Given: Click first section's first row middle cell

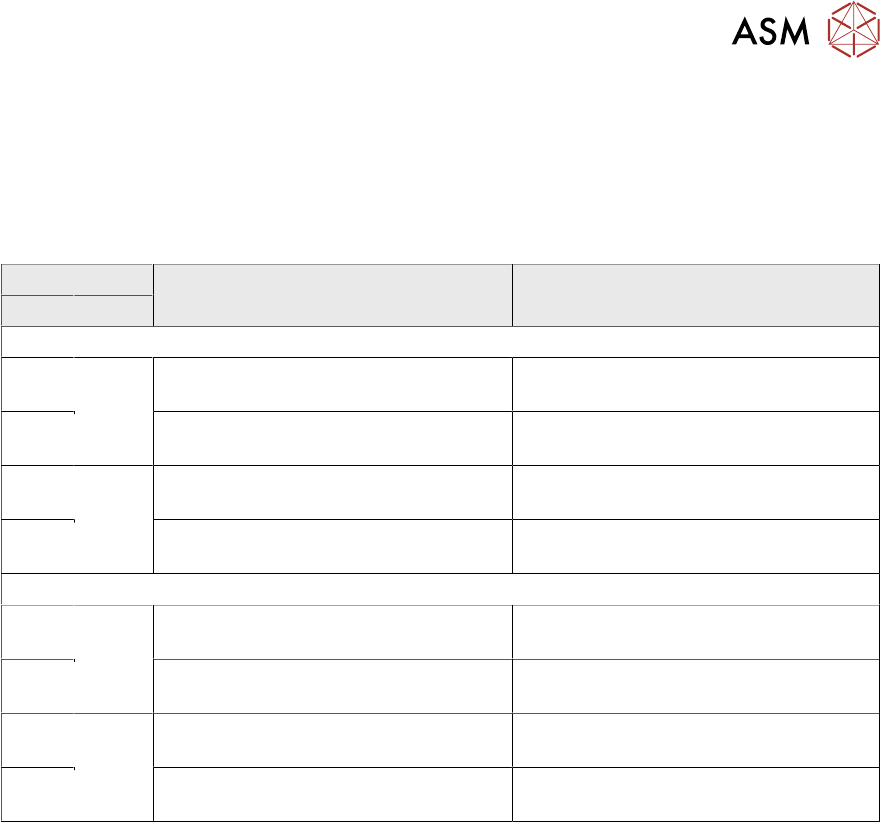Looking at the screenshot, I should click(332, 384).
